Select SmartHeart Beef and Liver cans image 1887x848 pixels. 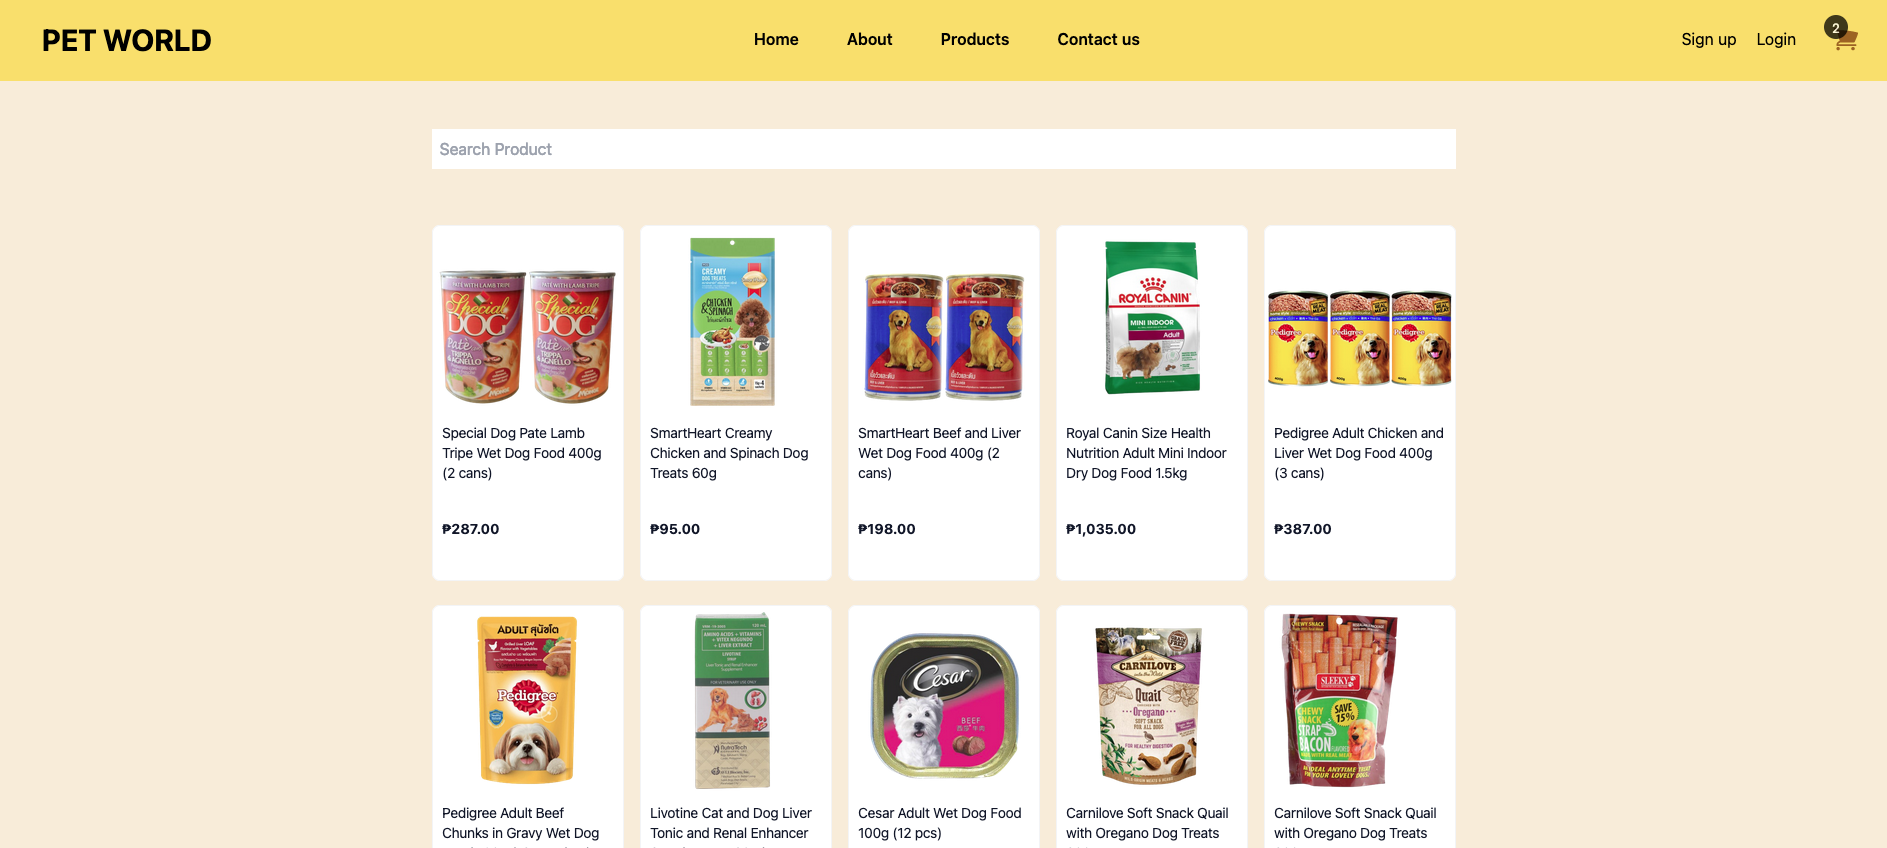click(944, 336)
